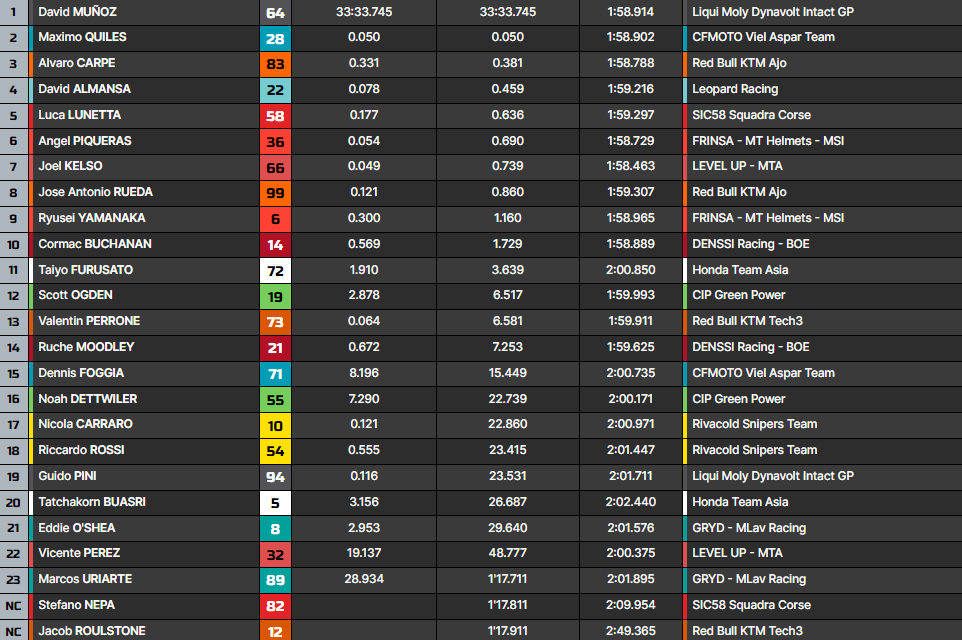
Task: Click position 12 cell for Scott OGDEN
Action: (14, 296)
